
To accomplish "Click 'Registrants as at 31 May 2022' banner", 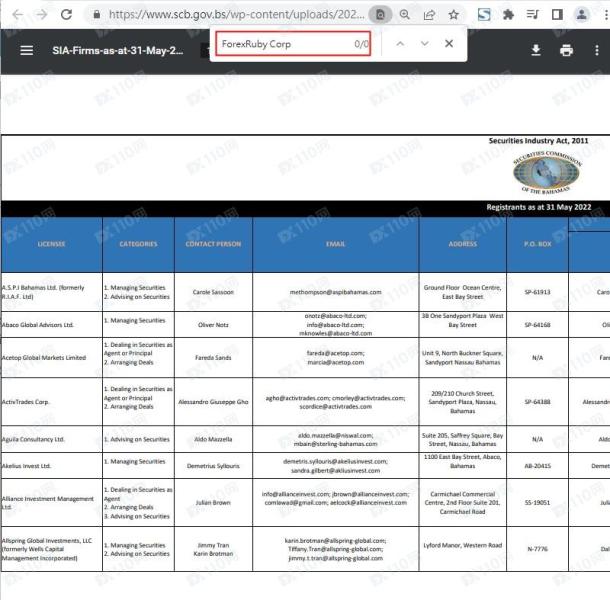I will click(539, 207).
